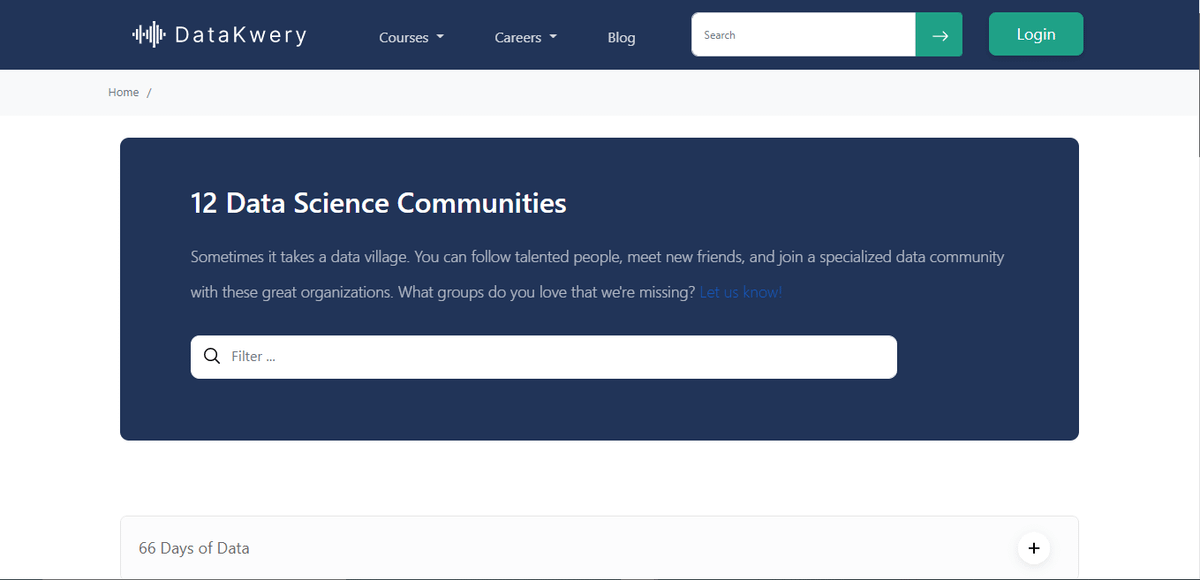Open the Courses dropdown menu
Image resolution: width=1200 pixels, height=580 pixels.
404,38
